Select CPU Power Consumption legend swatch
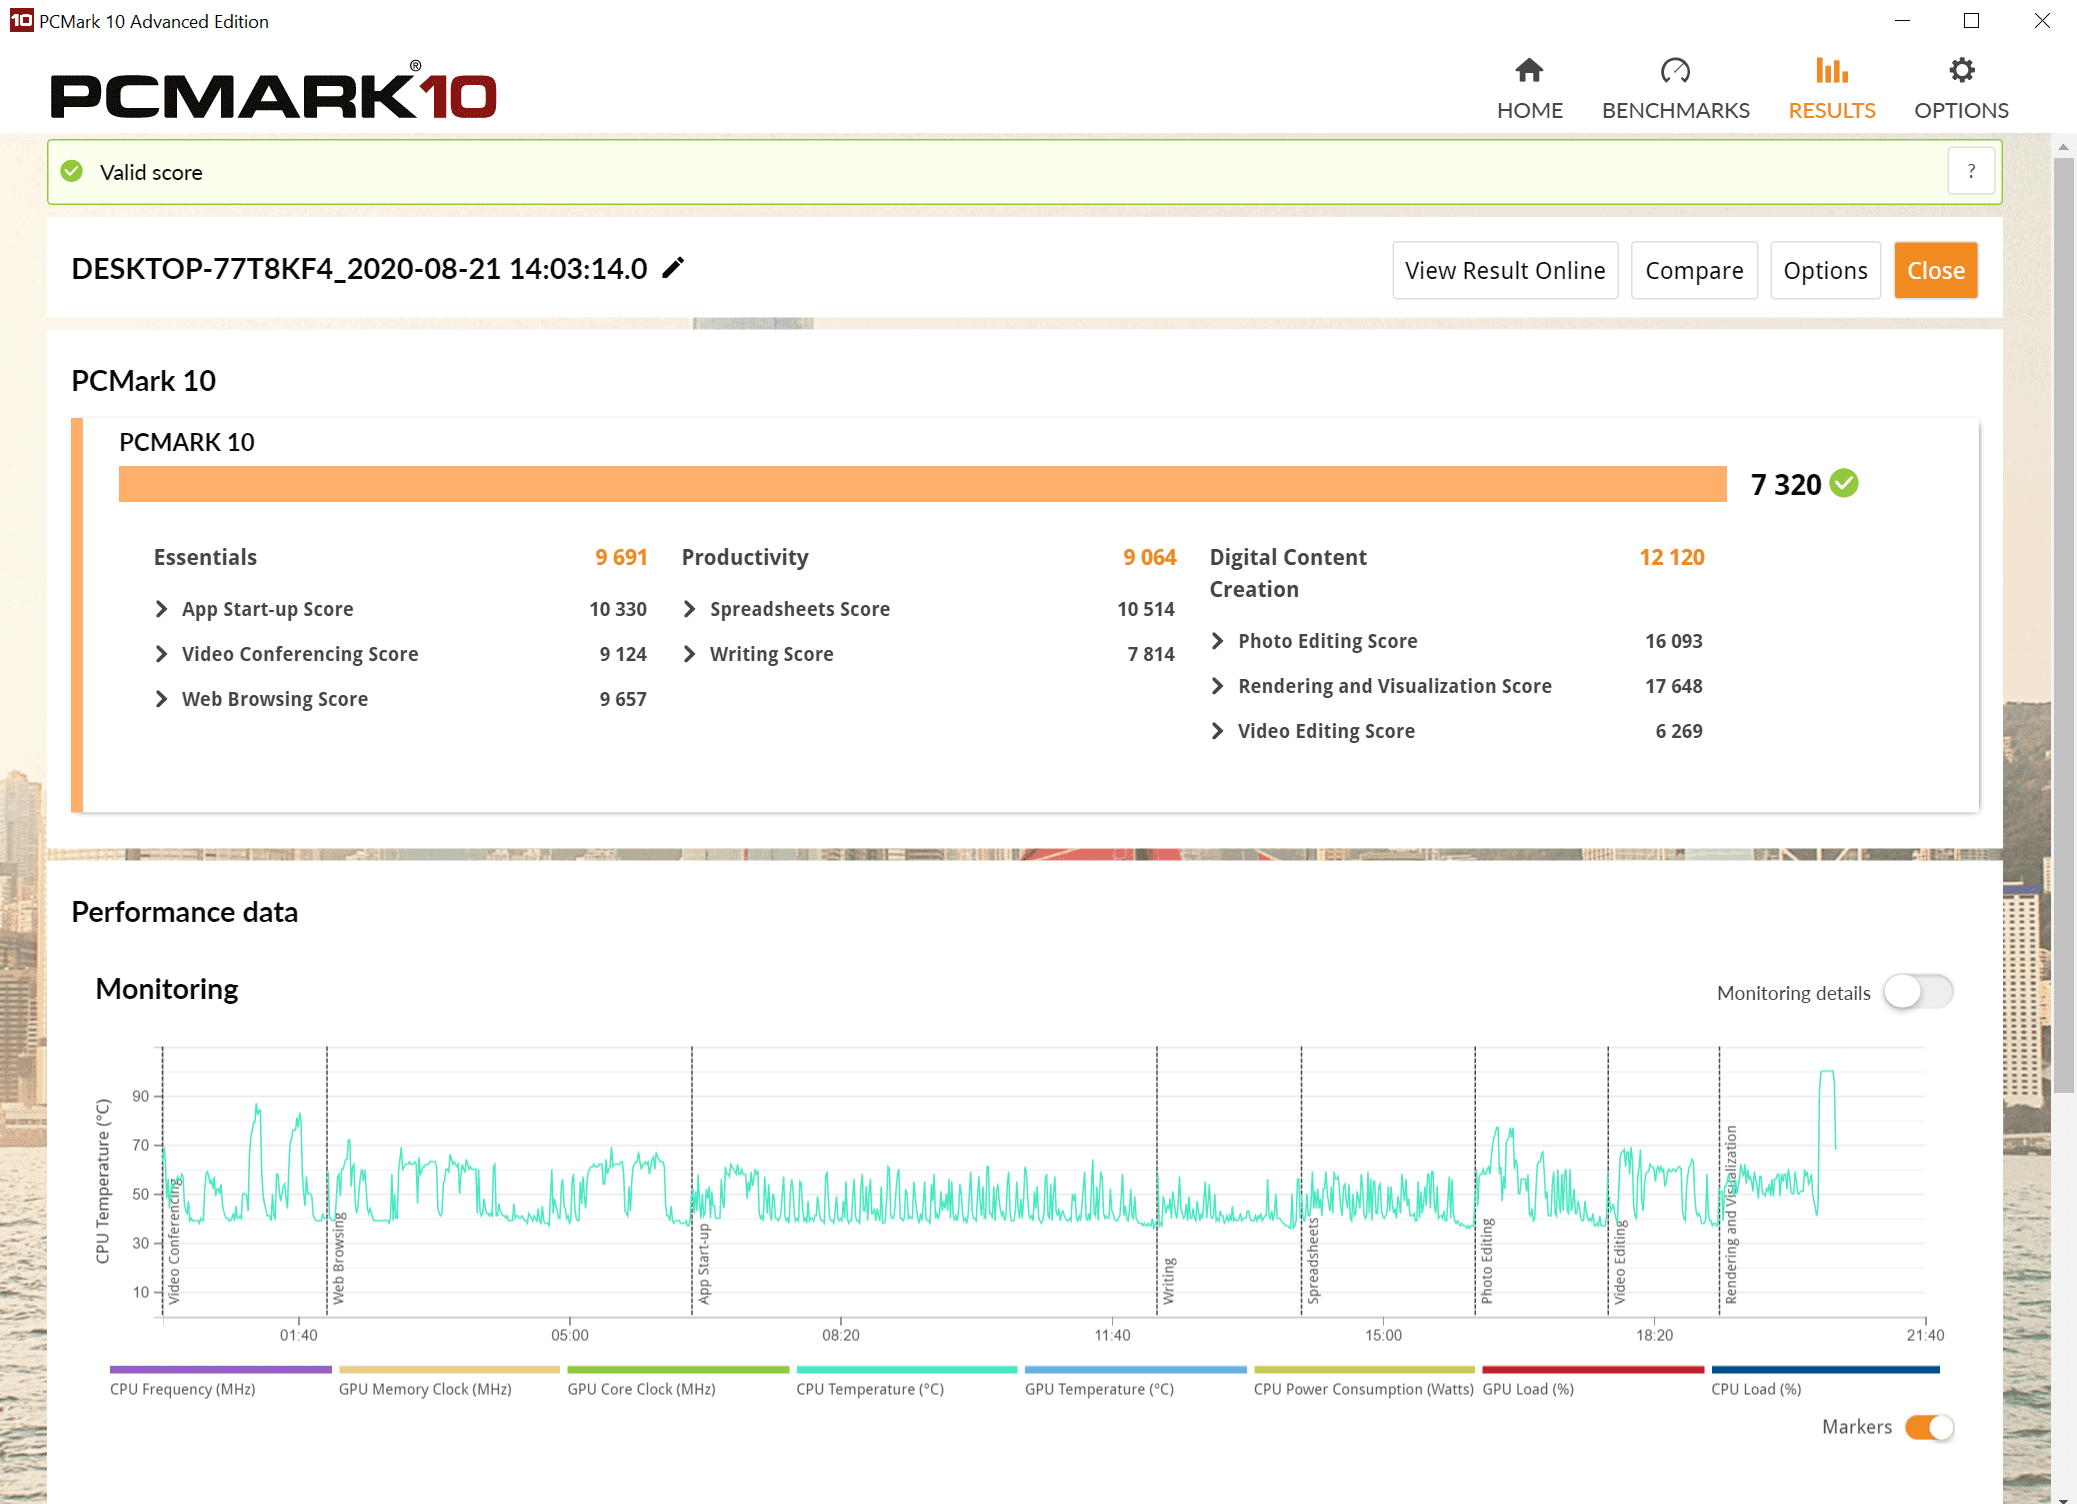Screen dimensions: 2077x1504 (x=1364, y=1369)
